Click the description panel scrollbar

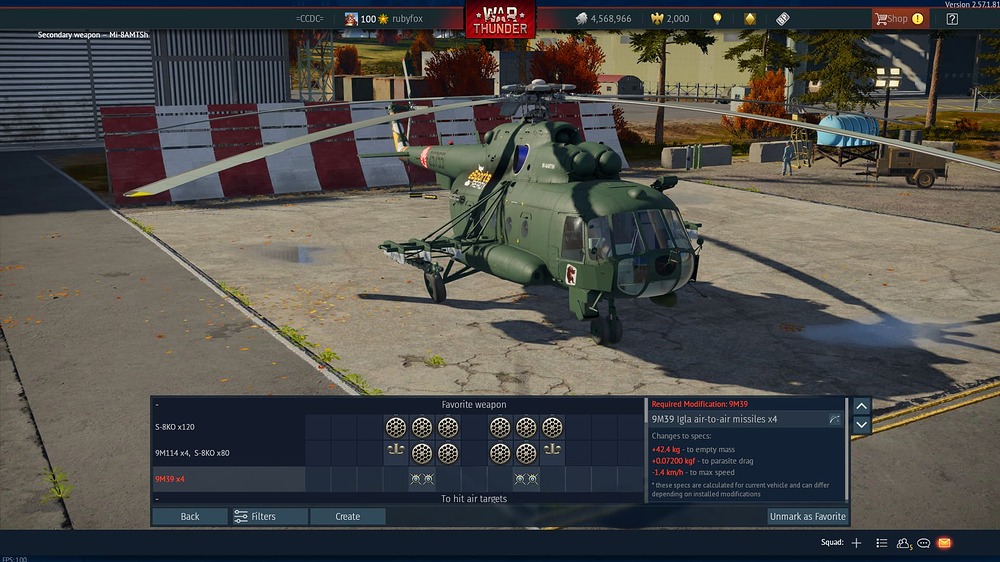(x=847, y=449)
